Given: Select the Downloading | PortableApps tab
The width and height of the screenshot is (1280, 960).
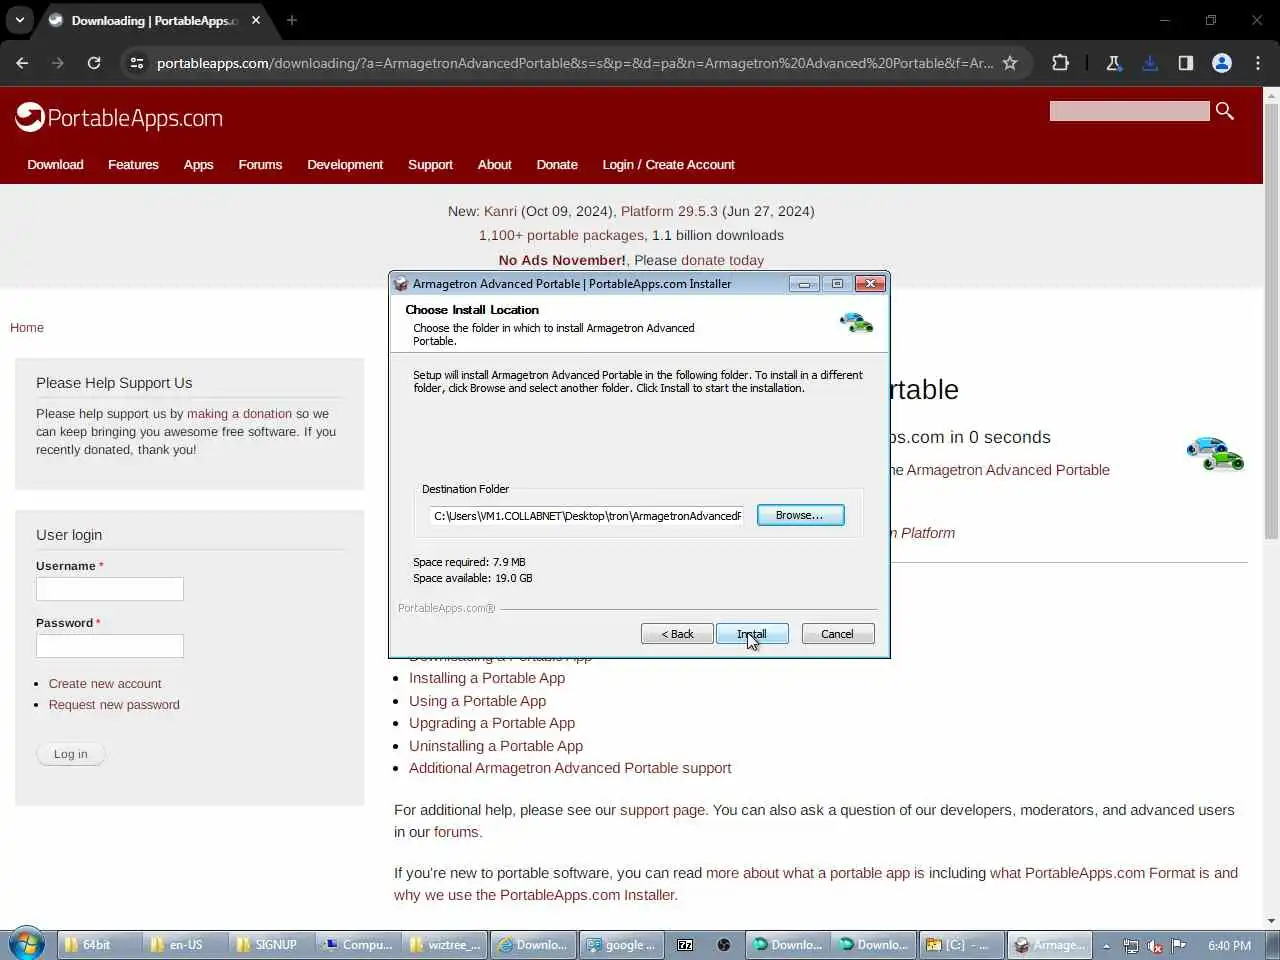Looking at the screenshot, I should click(155, 20).
